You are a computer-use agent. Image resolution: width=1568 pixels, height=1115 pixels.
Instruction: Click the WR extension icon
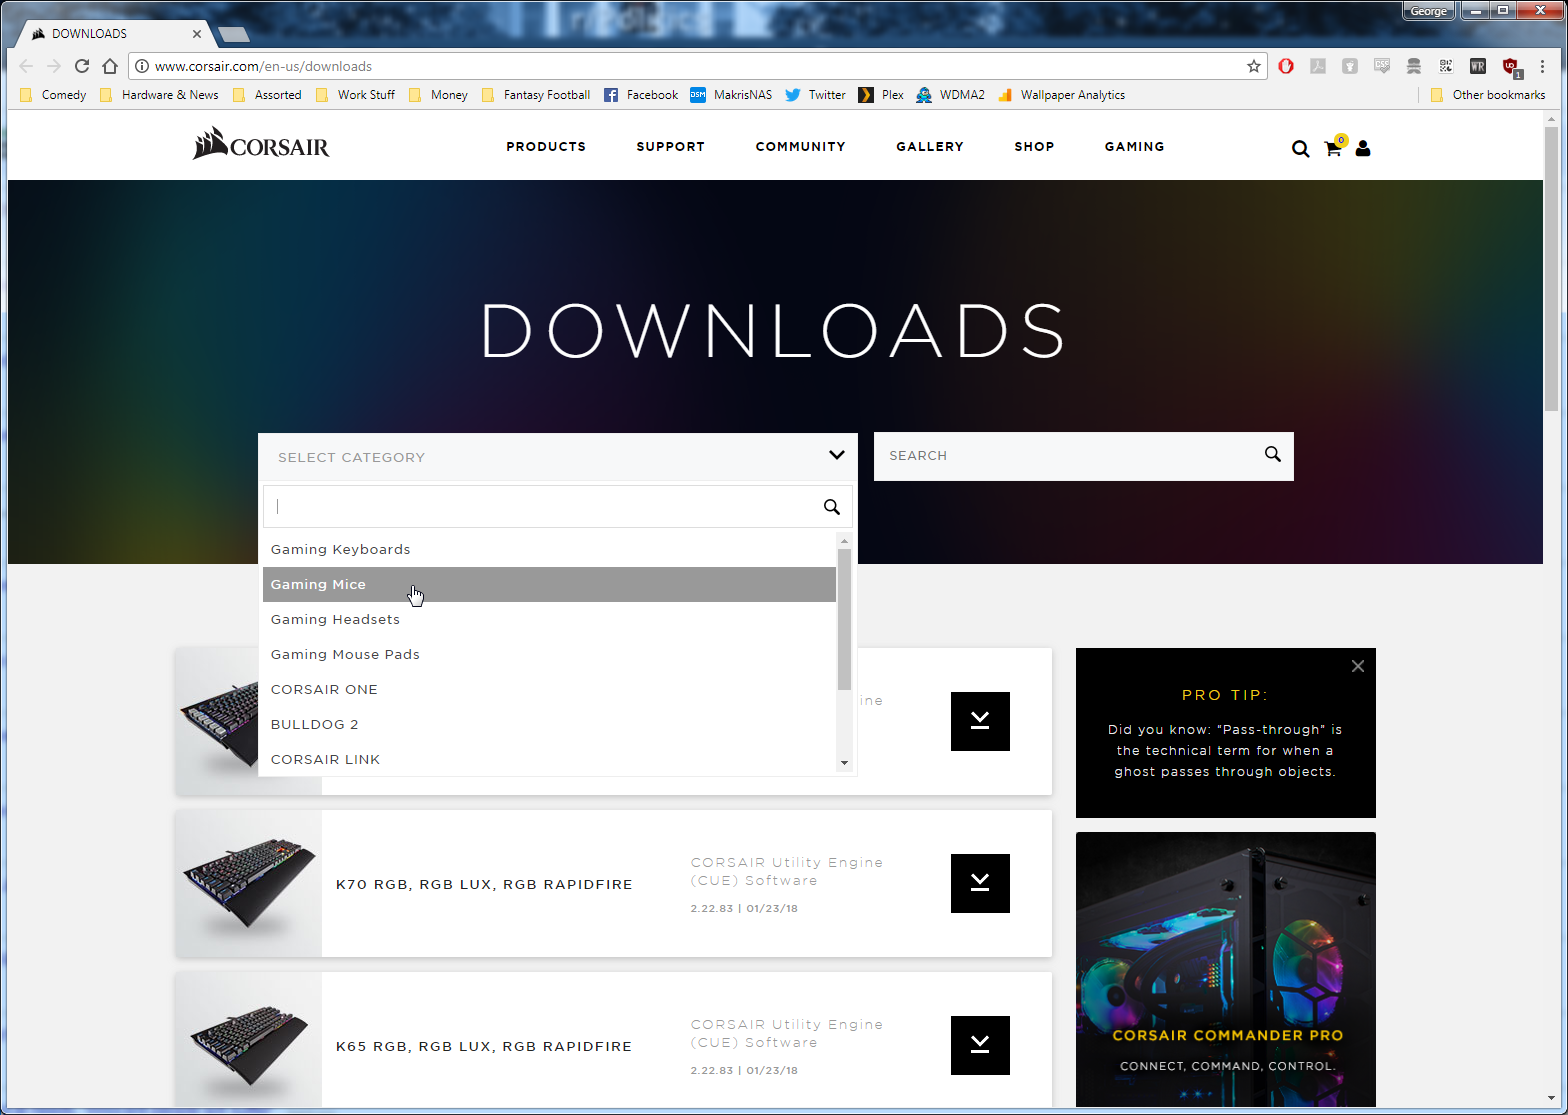[x=1478, y=66]
